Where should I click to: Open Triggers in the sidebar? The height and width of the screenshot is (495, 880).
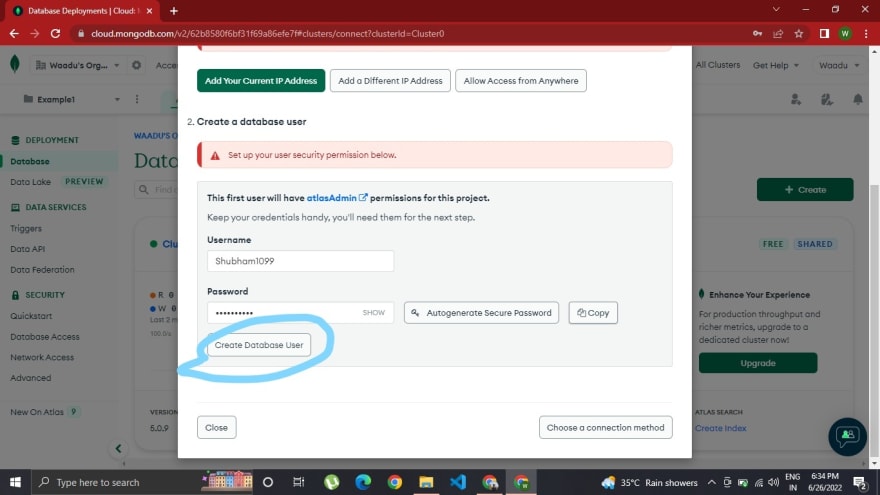pos(26,228)
